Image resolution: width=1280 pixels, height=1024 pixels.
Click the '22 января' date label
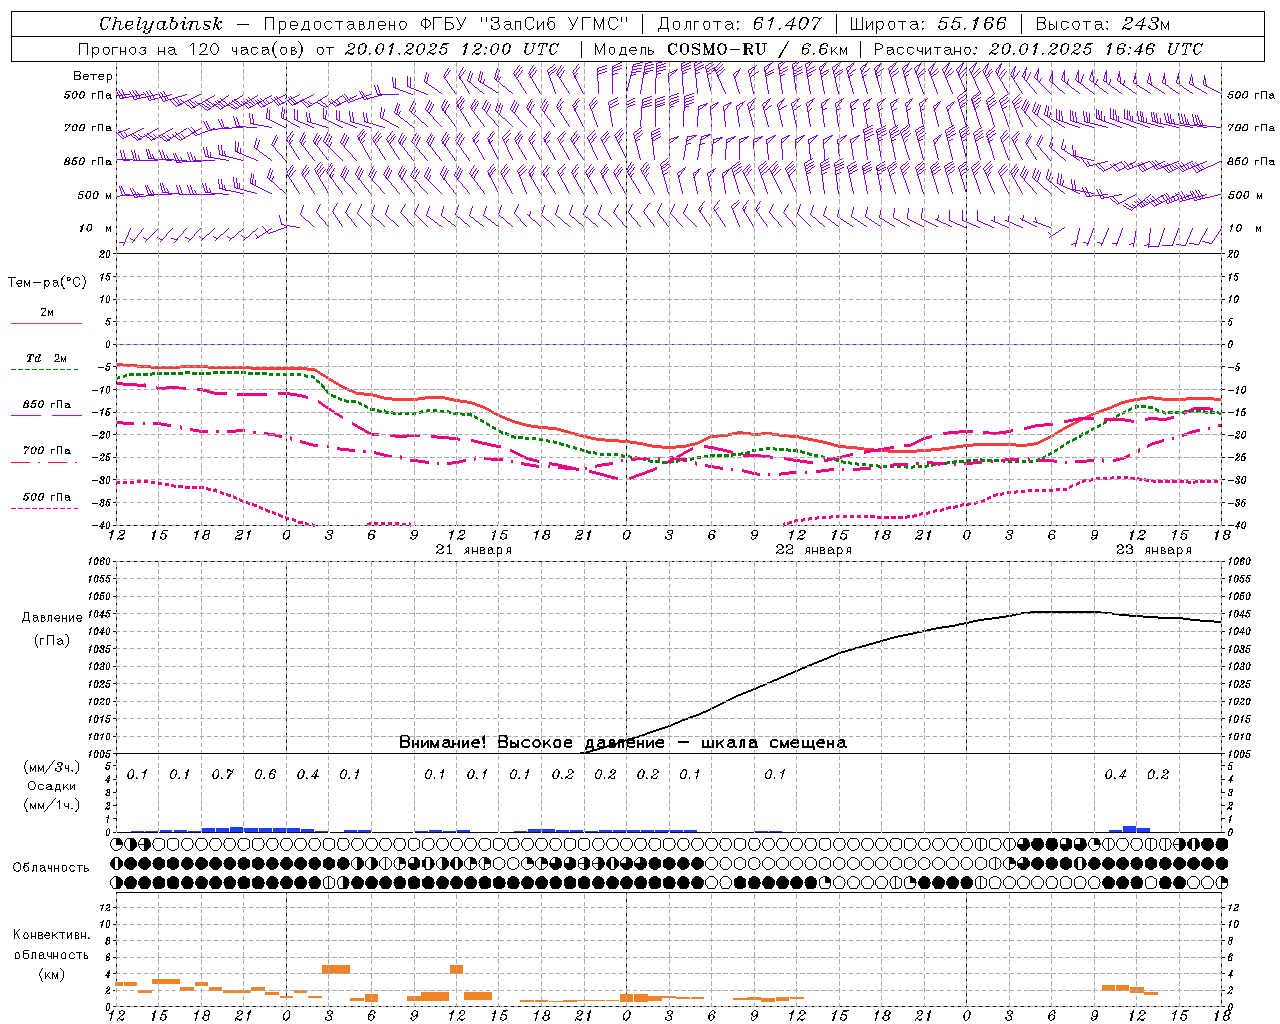(x=814, y=550)
